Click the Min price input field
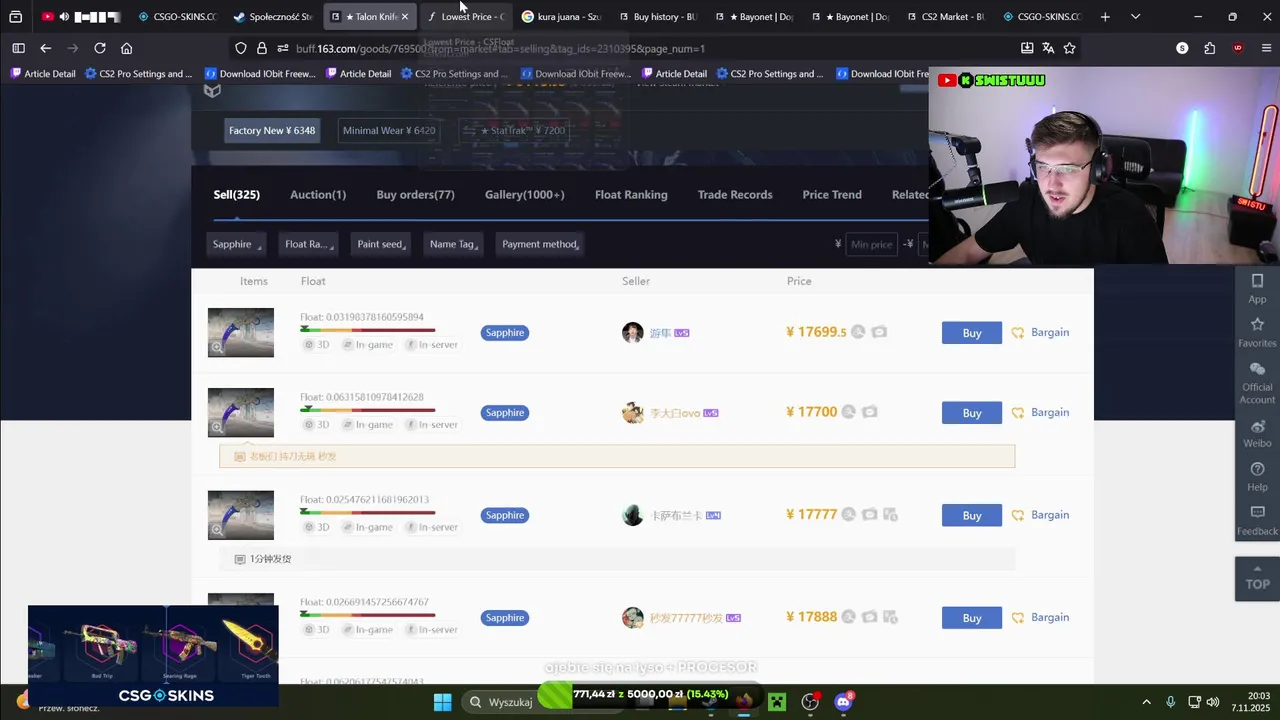 (x=871, y=244)
